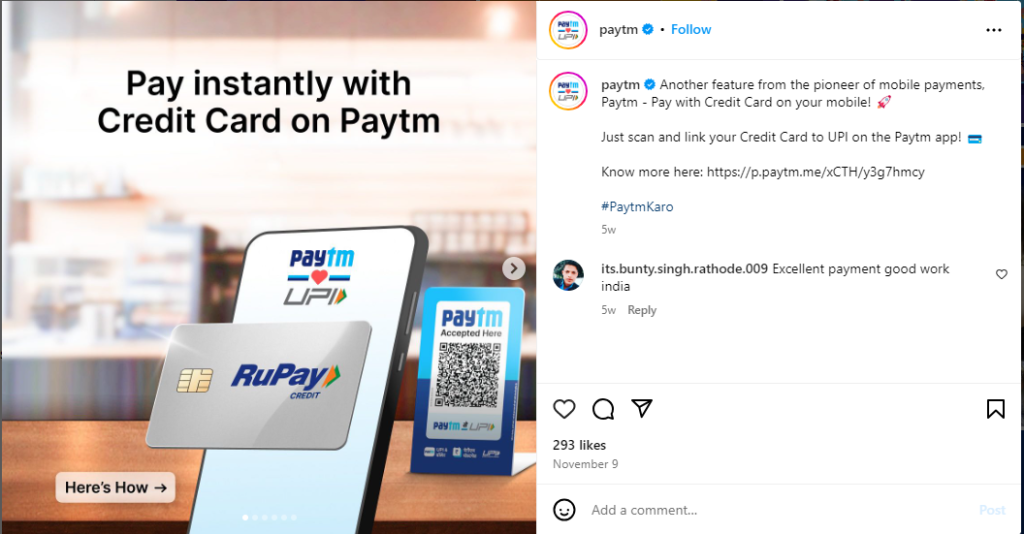View the 293 likes list
Image resolution: width=1024 pixels, height=534 pixels.
(579, 445)
